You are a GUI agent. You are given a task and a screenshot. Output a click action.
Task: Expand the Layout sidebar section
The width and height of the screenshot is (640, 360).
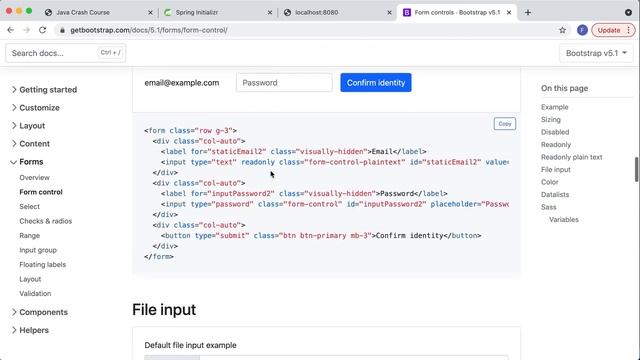[28, 126]
